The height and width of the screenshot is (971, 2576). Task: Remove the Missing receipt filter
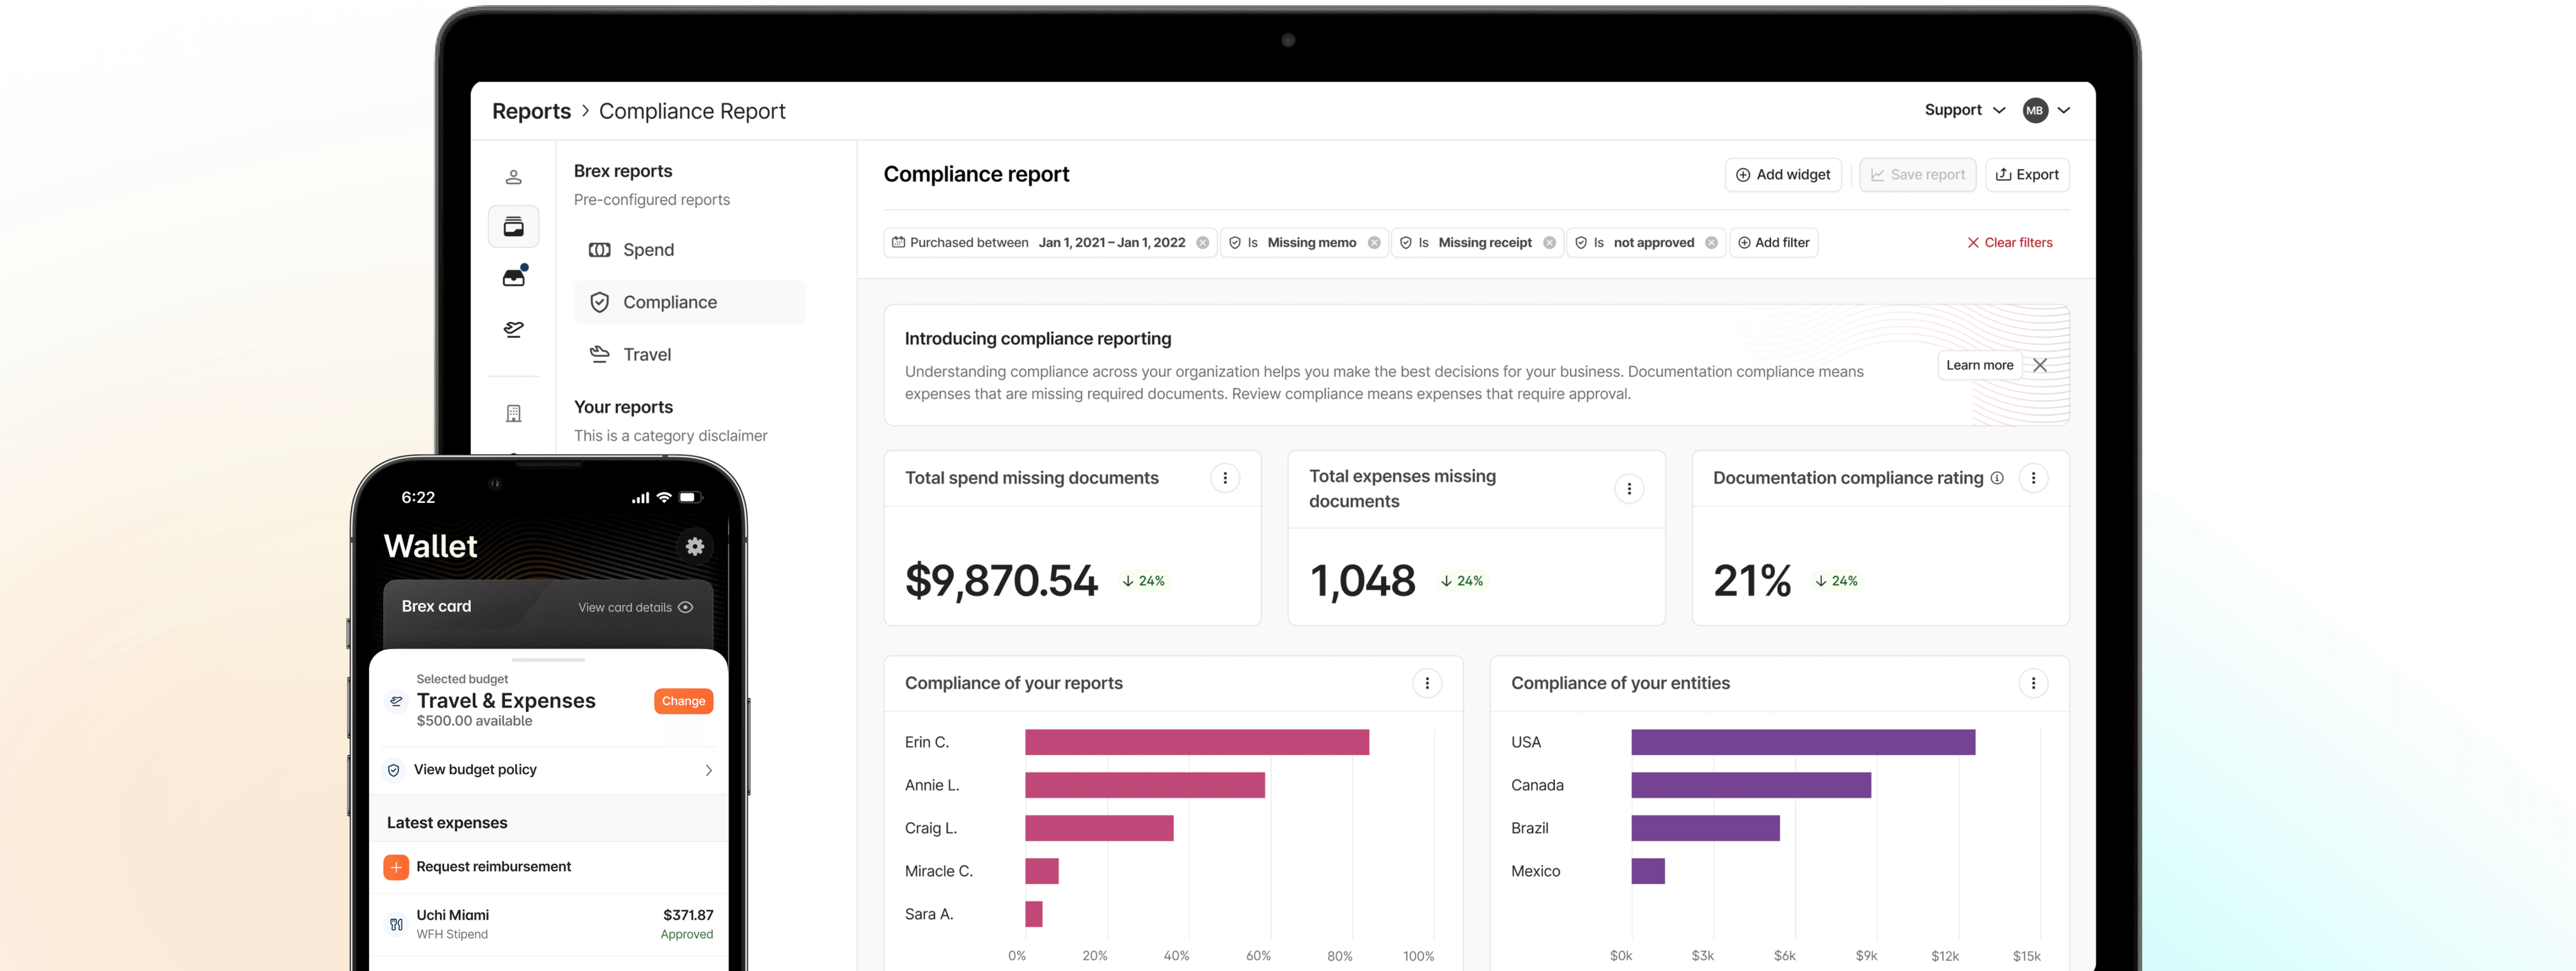[x=1549, y=243]
